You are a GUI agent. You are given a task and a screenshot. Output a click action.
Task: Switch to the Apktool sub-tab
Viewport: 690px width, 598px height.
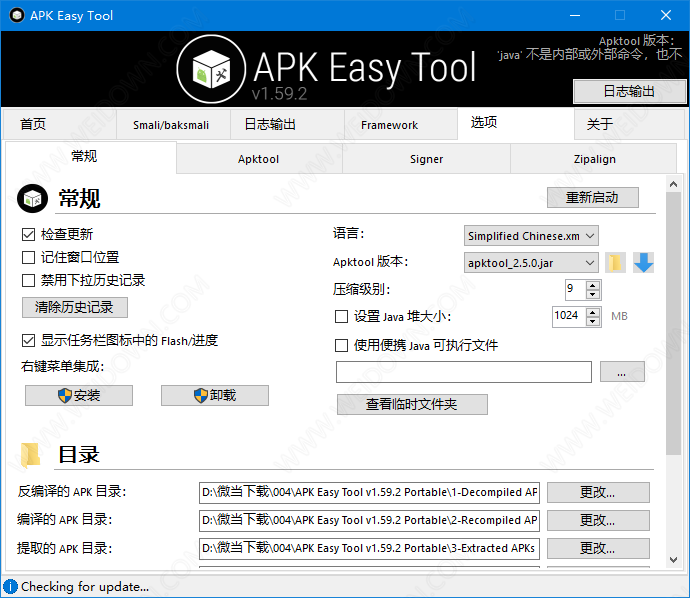[259, 159]
